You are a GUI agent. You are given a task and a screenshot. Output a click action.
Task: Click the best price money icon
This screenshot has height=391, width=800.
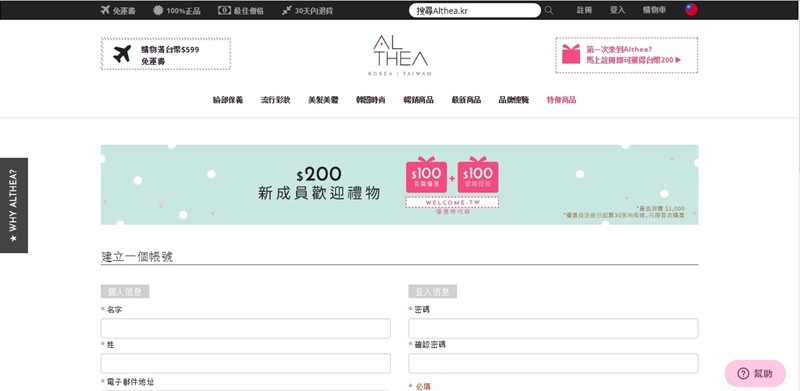224,10
